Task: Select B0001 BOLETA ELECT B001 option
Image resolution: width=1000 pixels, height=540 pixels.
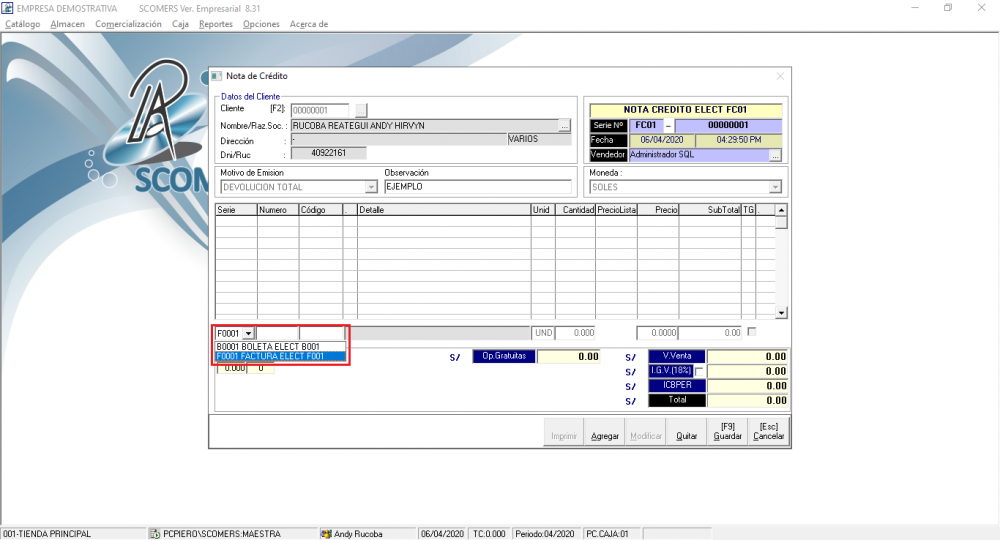Action: coord(281,347)
